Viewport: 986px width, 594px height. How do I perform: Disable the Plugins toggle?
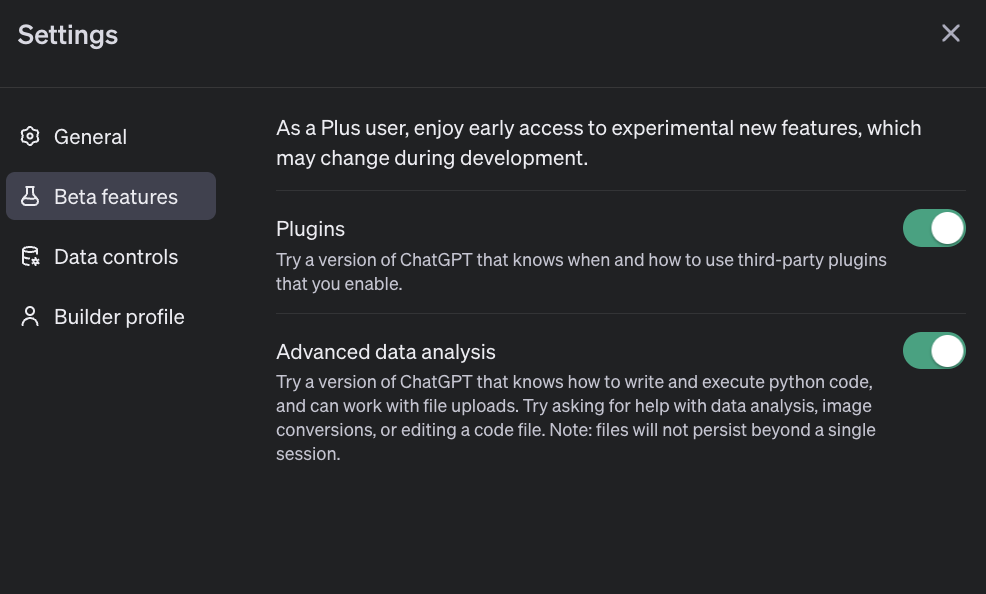pyautogui.click(x=934, y=228)
